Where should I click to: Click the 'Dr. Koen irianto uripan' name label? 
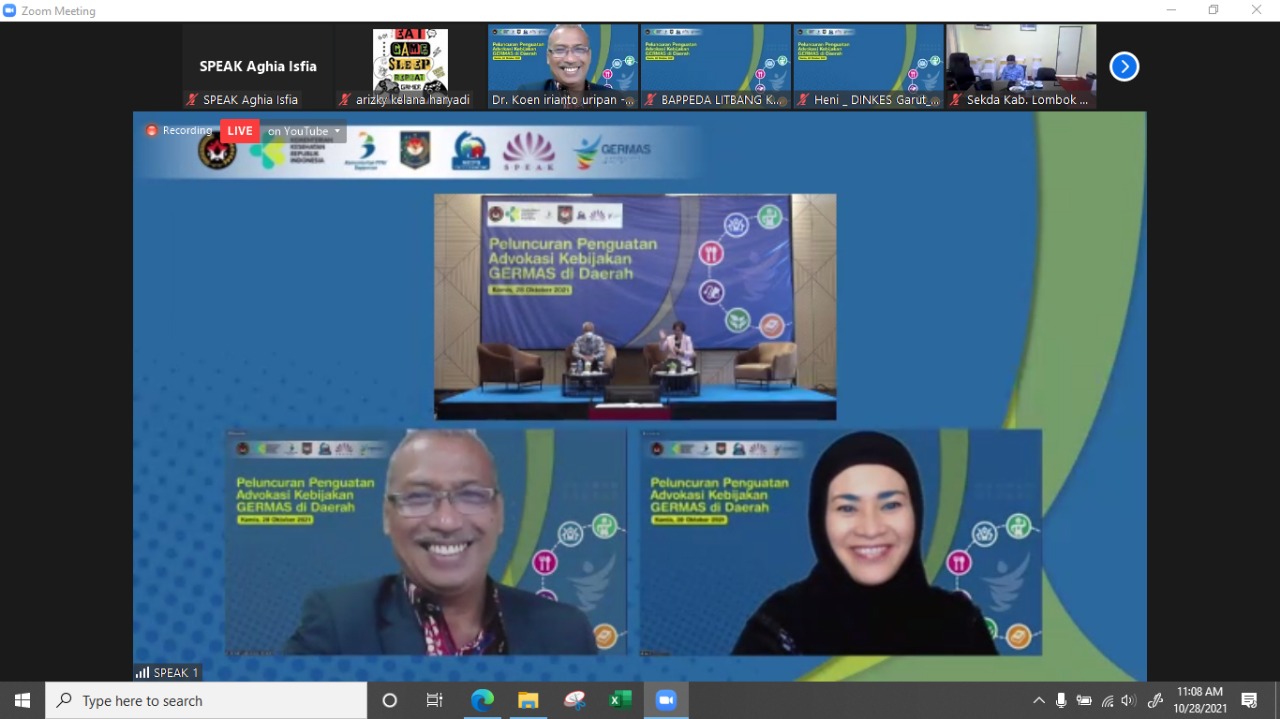point(563,100)
